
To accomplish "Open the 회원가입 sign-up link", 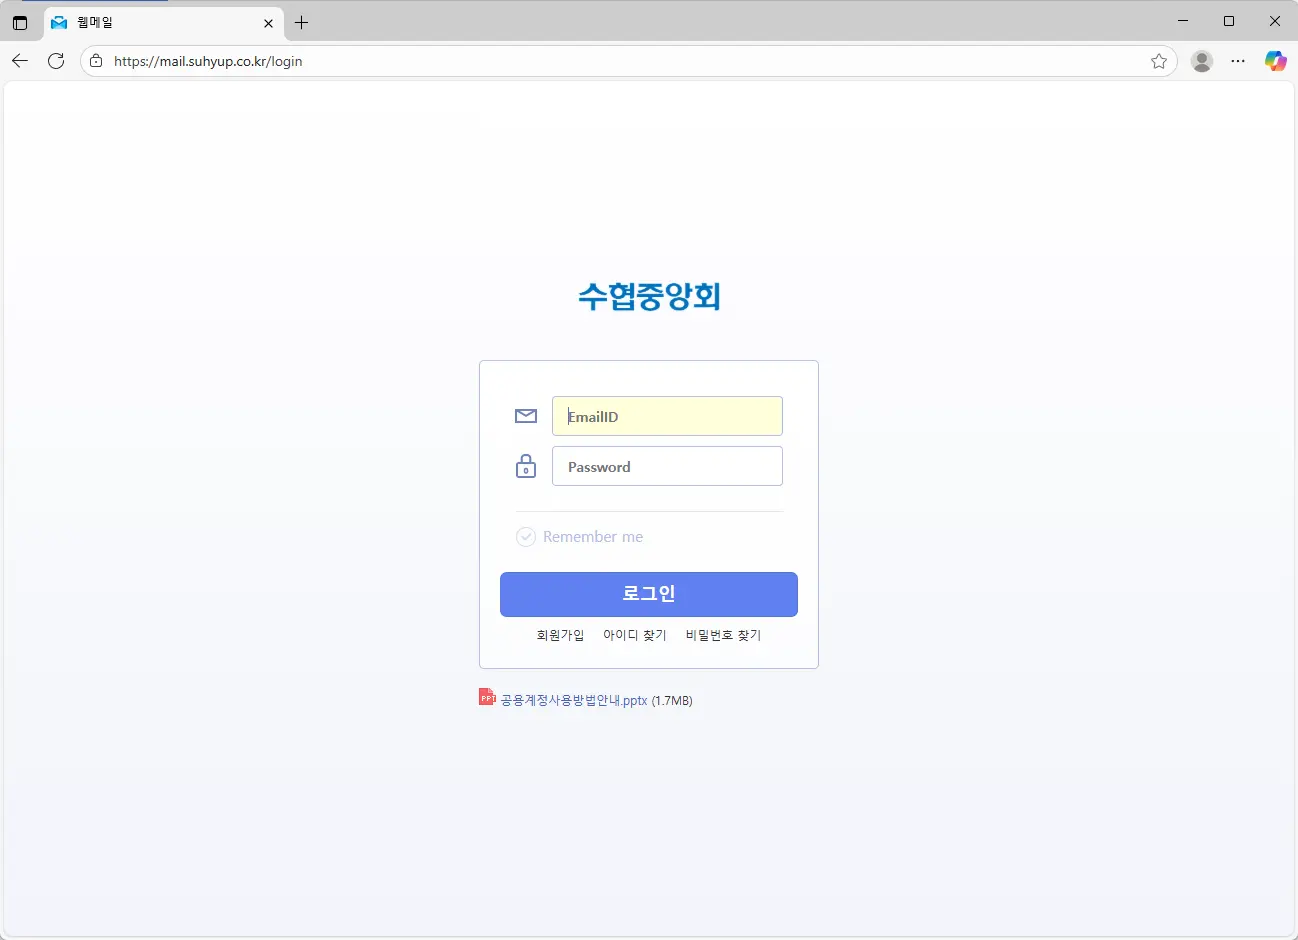I will click(x=559, y=634).
